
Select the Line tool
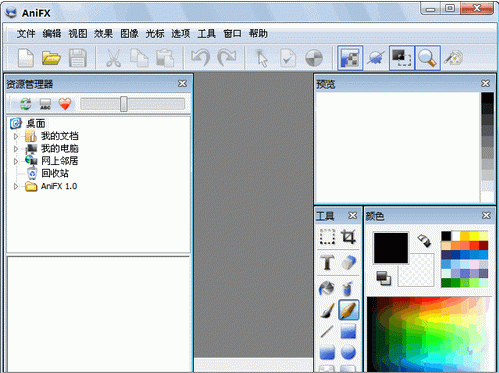pos(327,331)
